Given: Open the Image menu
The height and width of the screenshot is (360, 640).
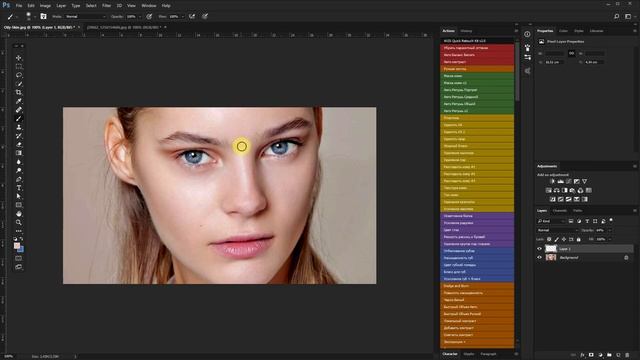Looking at the screenshot, I should click(x=45, y=6).
